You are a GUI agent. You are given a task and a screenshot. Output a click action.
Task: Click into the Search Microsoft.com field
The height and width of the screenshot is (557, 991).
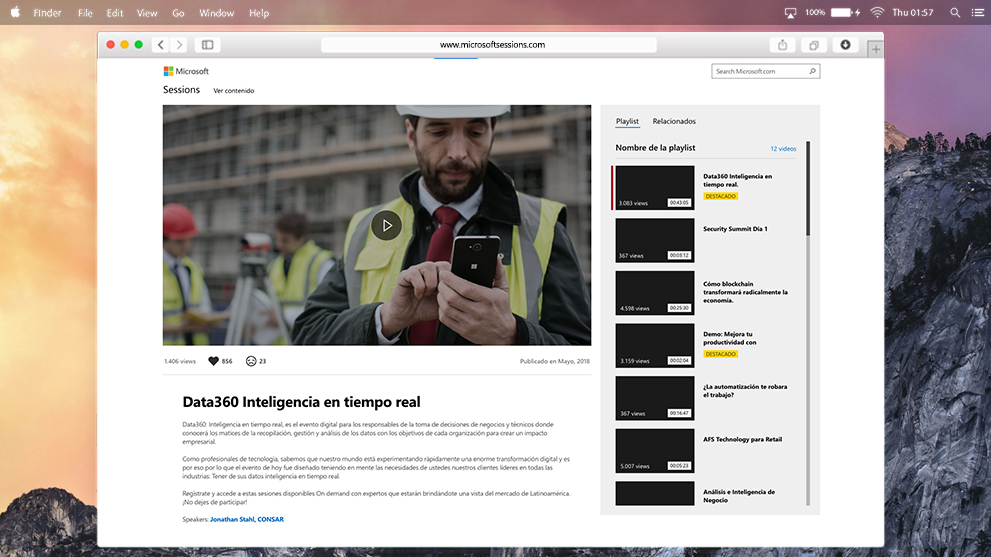click(x=760, y=71)
